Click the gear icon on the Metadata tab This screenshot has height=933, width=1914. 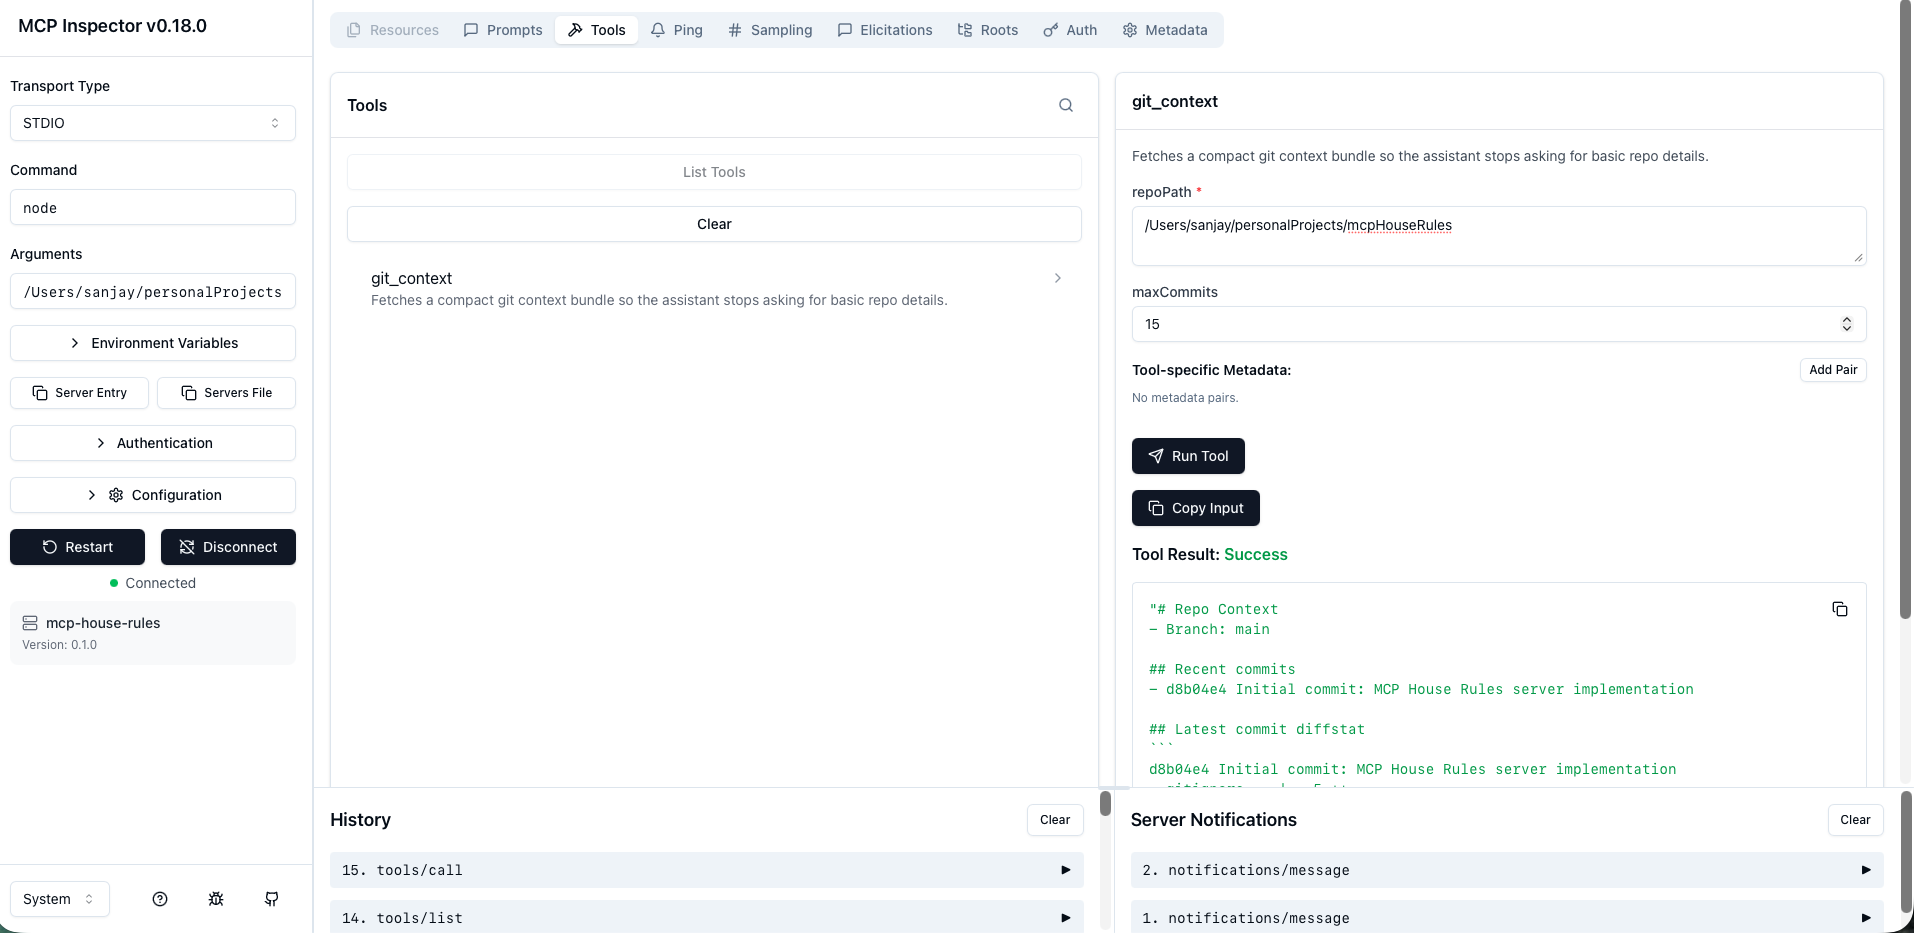[1128, 30]
